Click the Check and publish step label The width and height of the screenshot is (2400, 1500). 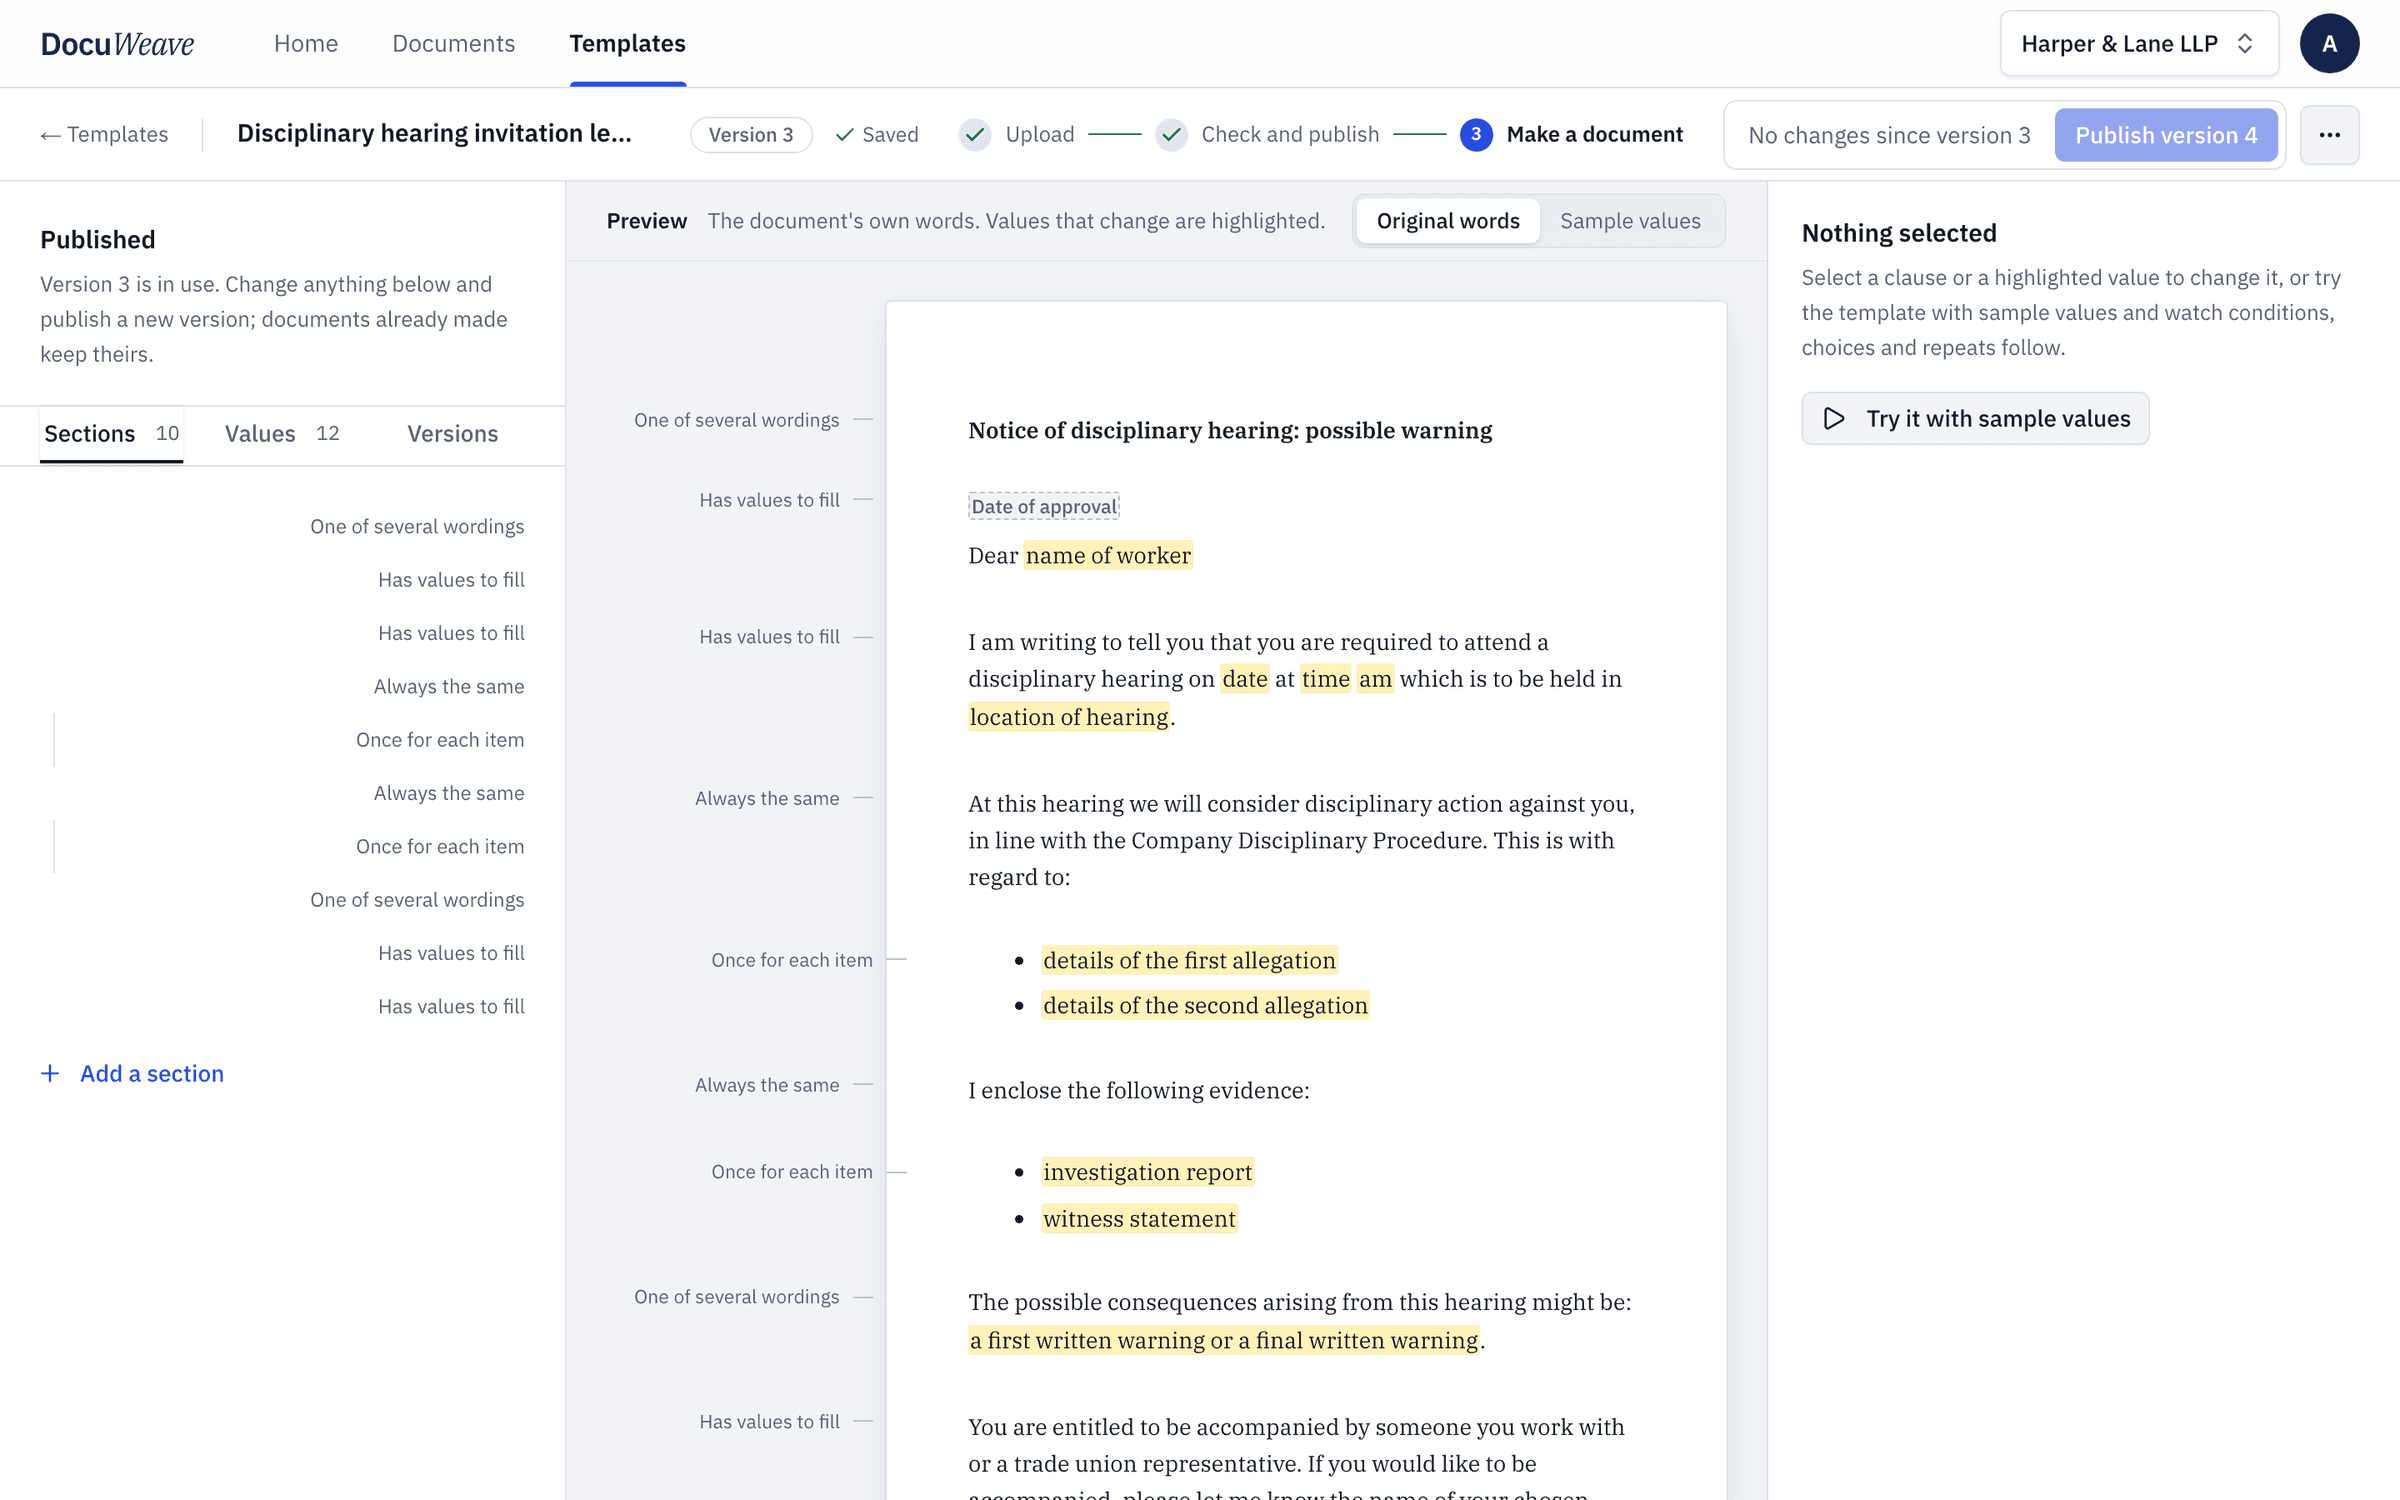(x=1290, y=135)
